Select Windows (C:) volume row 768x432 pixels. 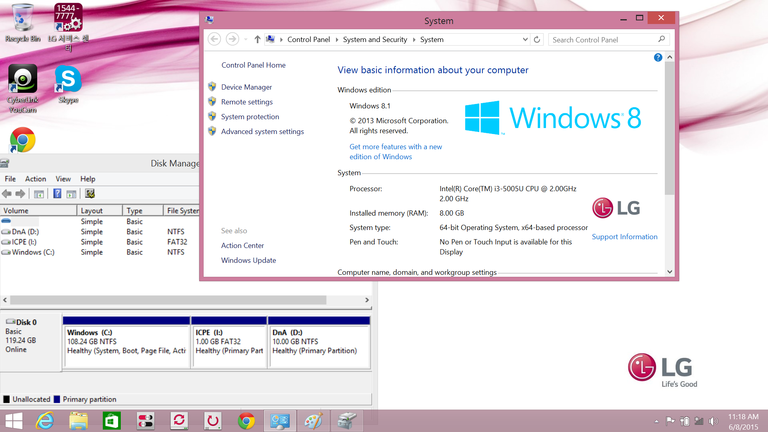pyautogui.click(x=100, y=252)
